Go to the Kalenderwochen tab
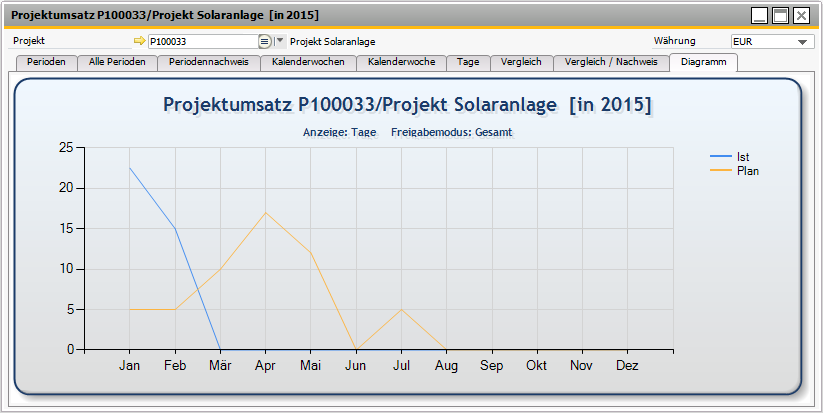This screenshot has height=413, width=823. 308,62
